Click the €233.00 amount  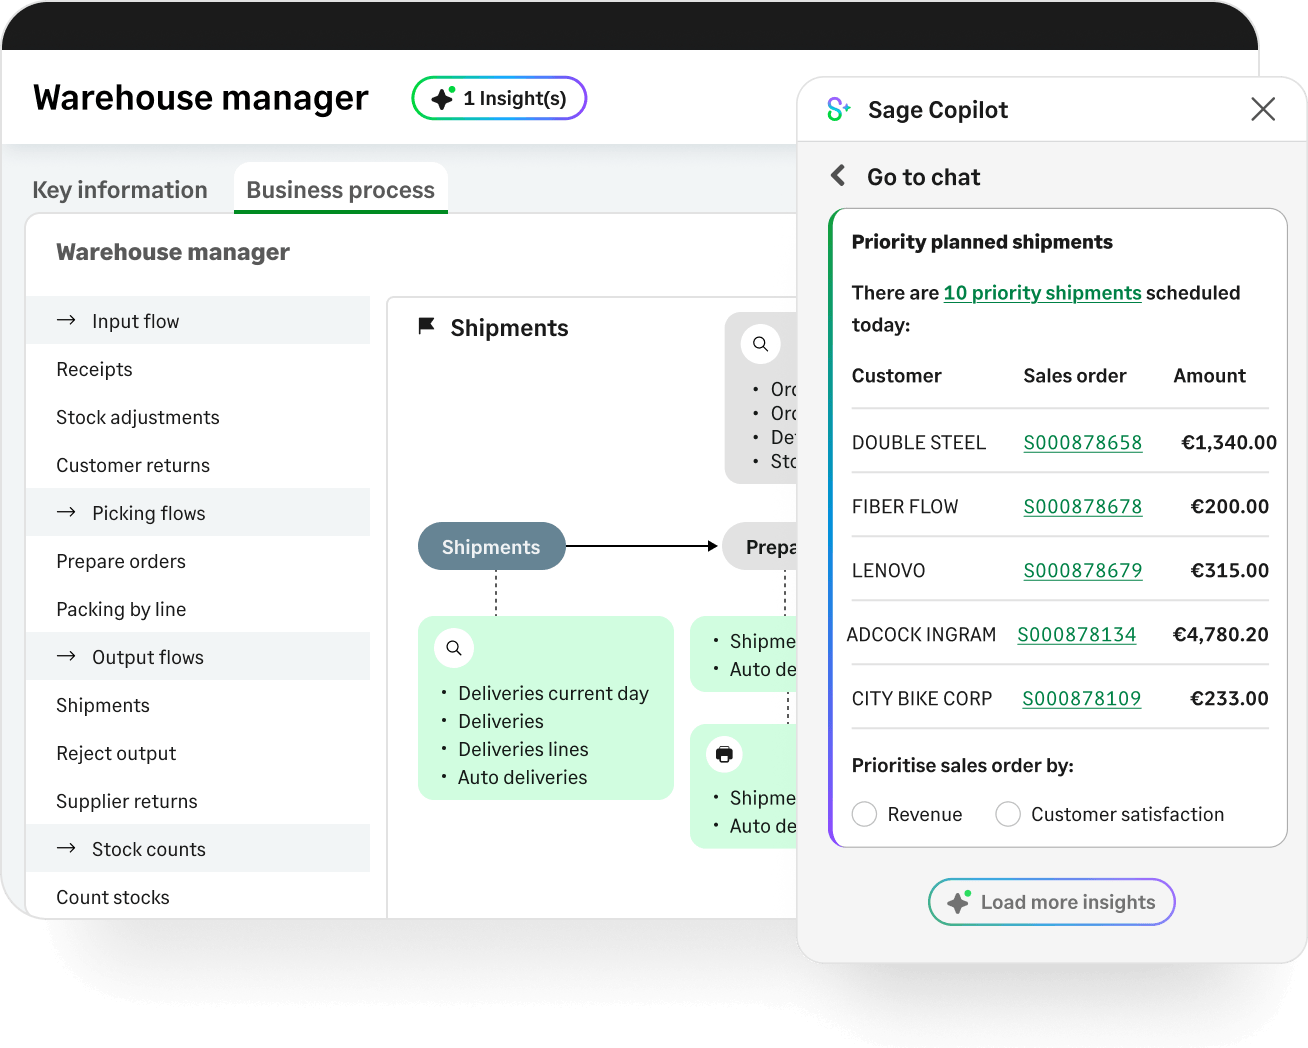[1229, 699]
